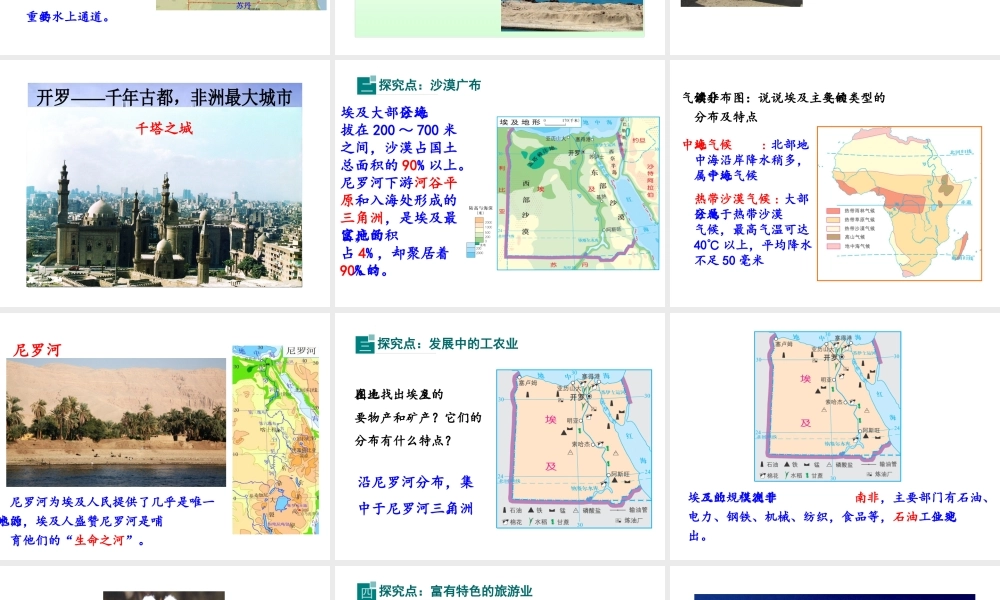
Task: Open the 探究点：富有特色的旅游业 slide at bottom
Action: (x=500, y=583)
